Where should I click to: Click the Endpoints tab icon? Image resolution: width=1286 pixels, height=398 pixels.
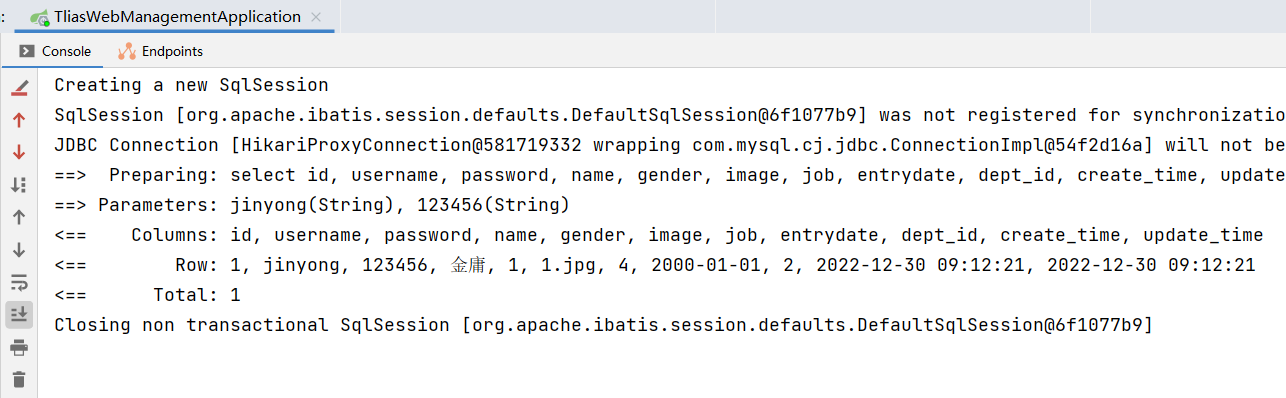127,51
